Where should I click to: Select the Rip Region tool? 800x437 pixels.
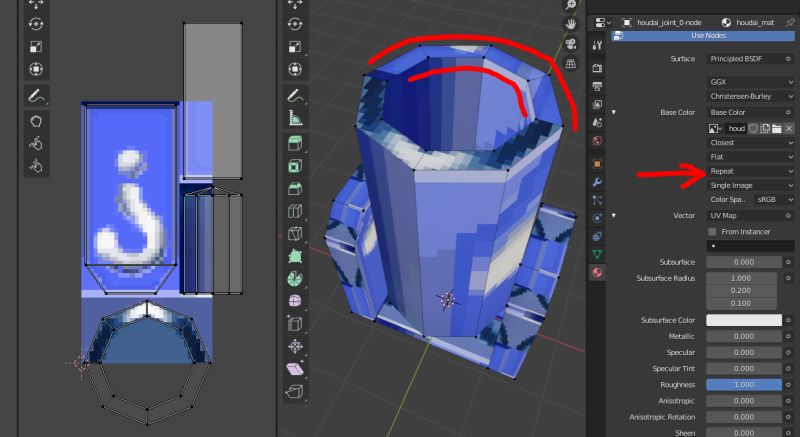(x=295, y=392)
